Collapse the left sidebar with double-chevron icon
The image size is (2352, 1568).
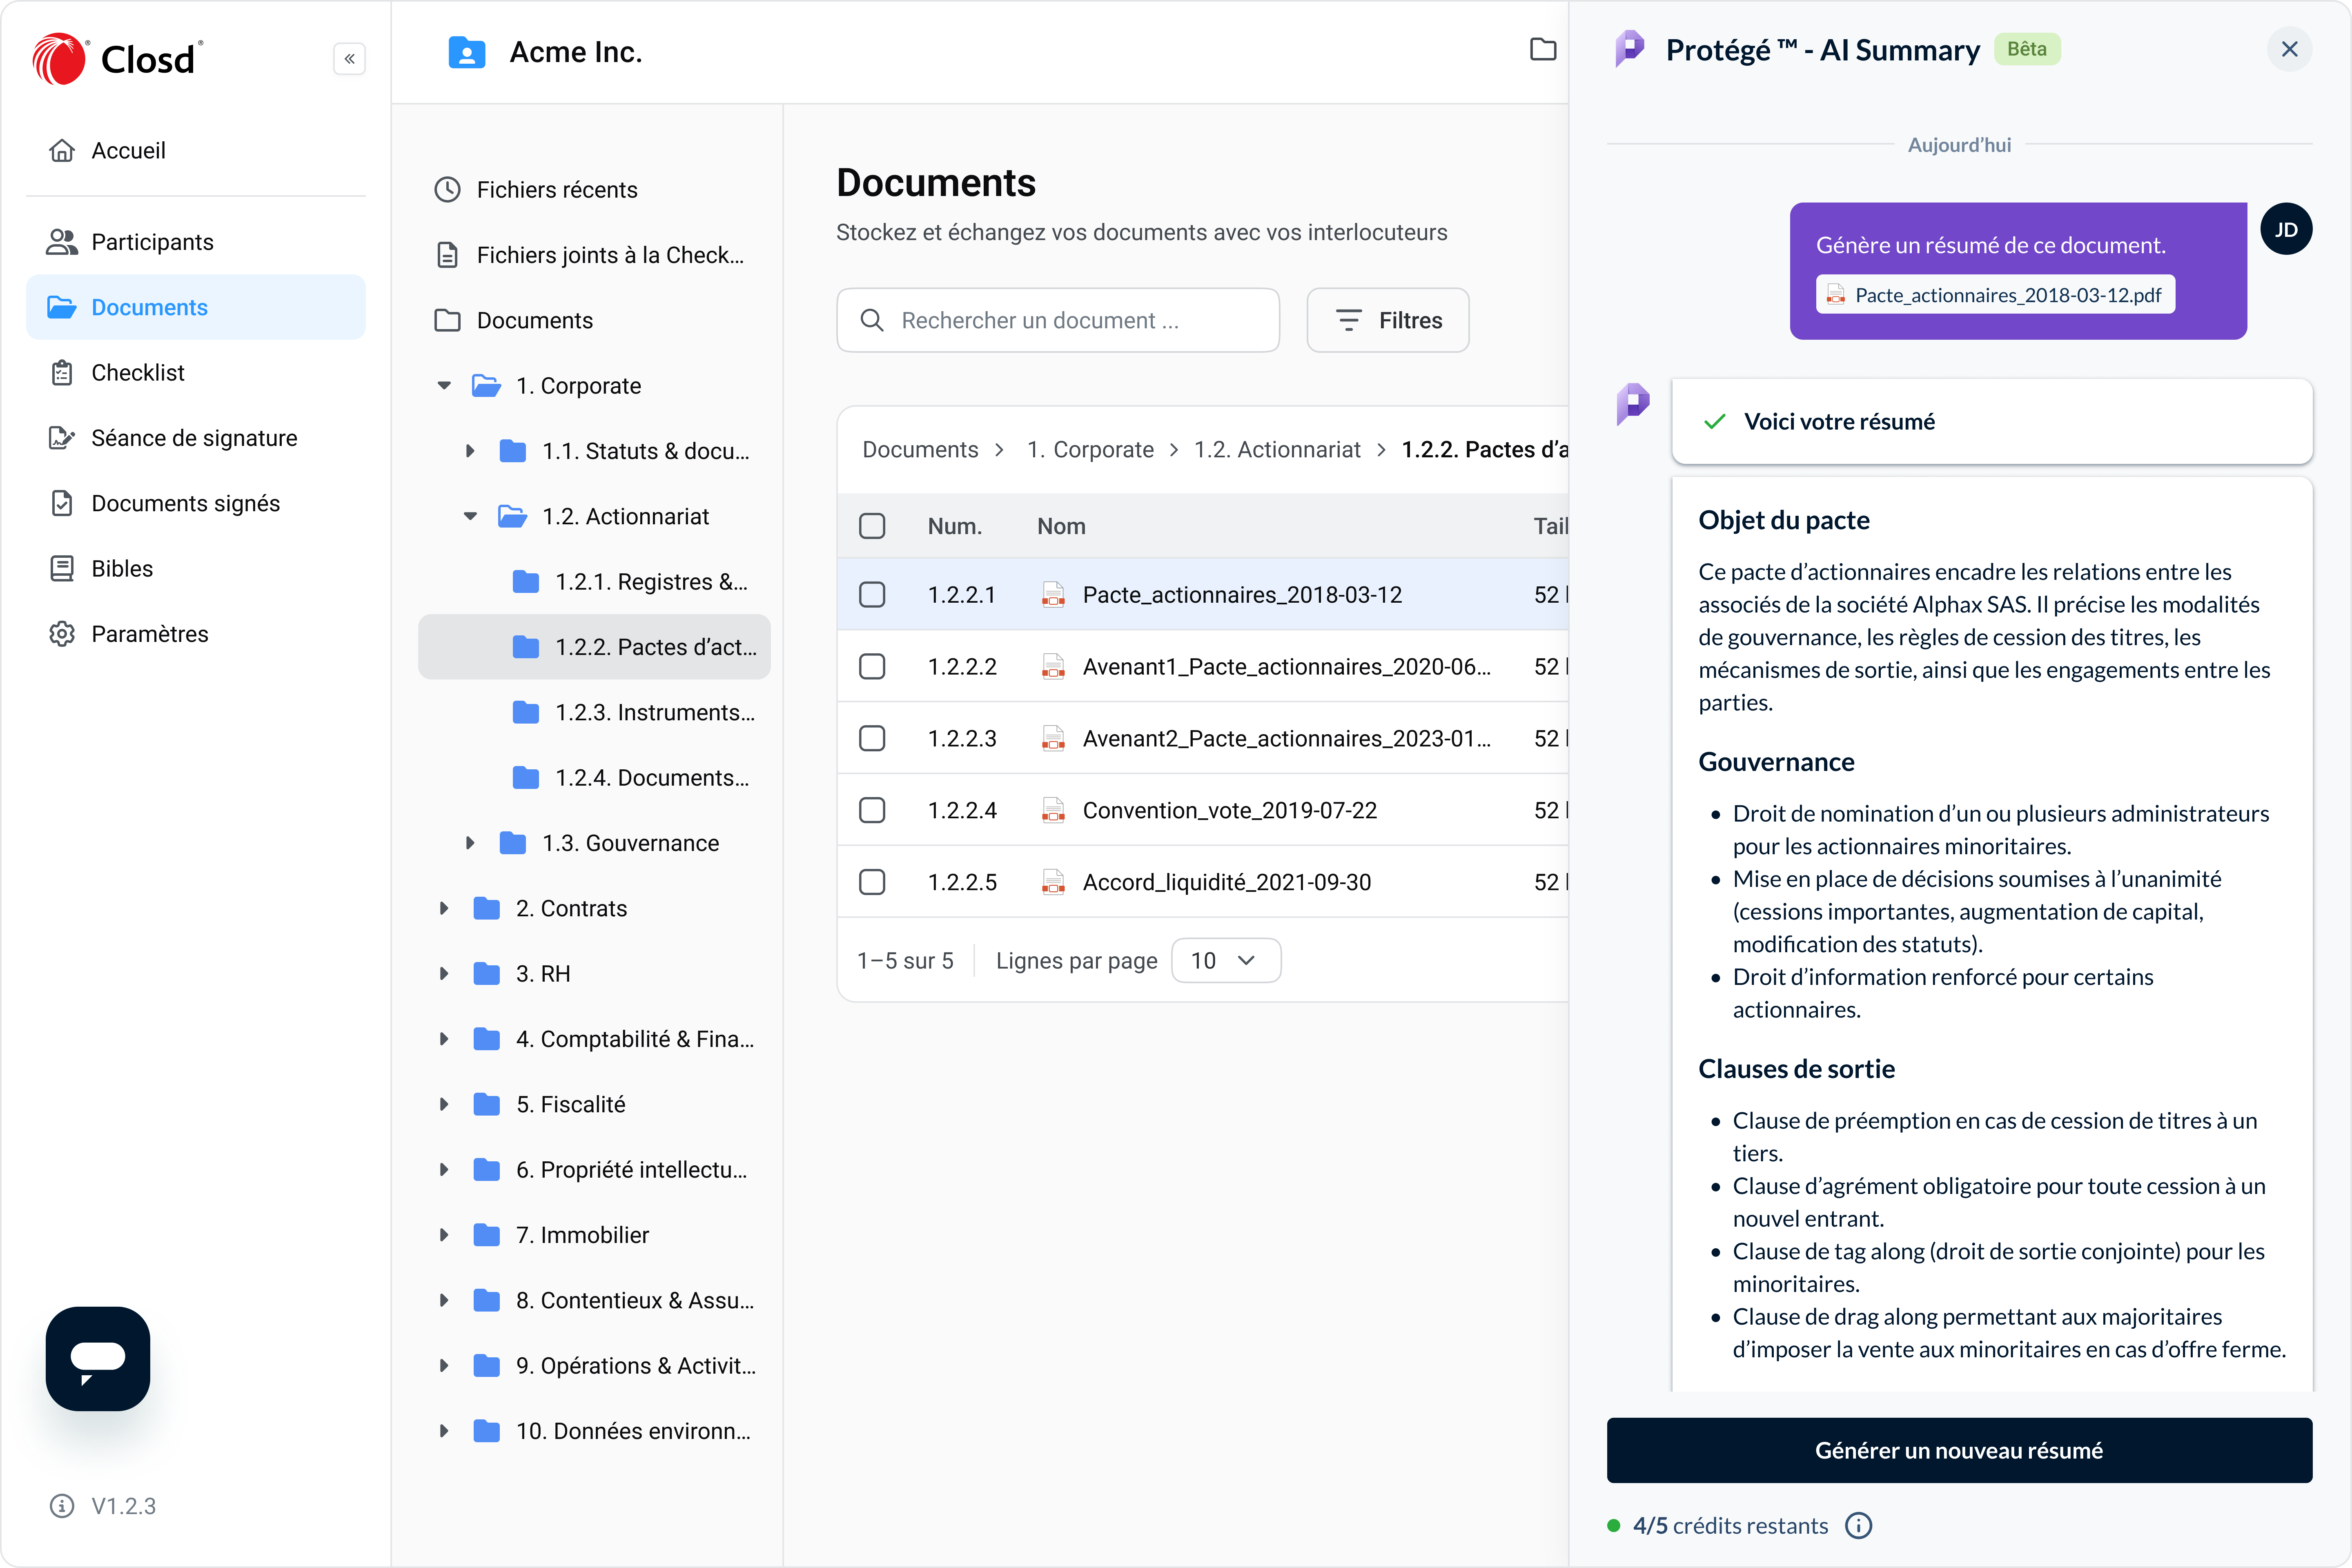pyautogui.click(x=349, y=59)
